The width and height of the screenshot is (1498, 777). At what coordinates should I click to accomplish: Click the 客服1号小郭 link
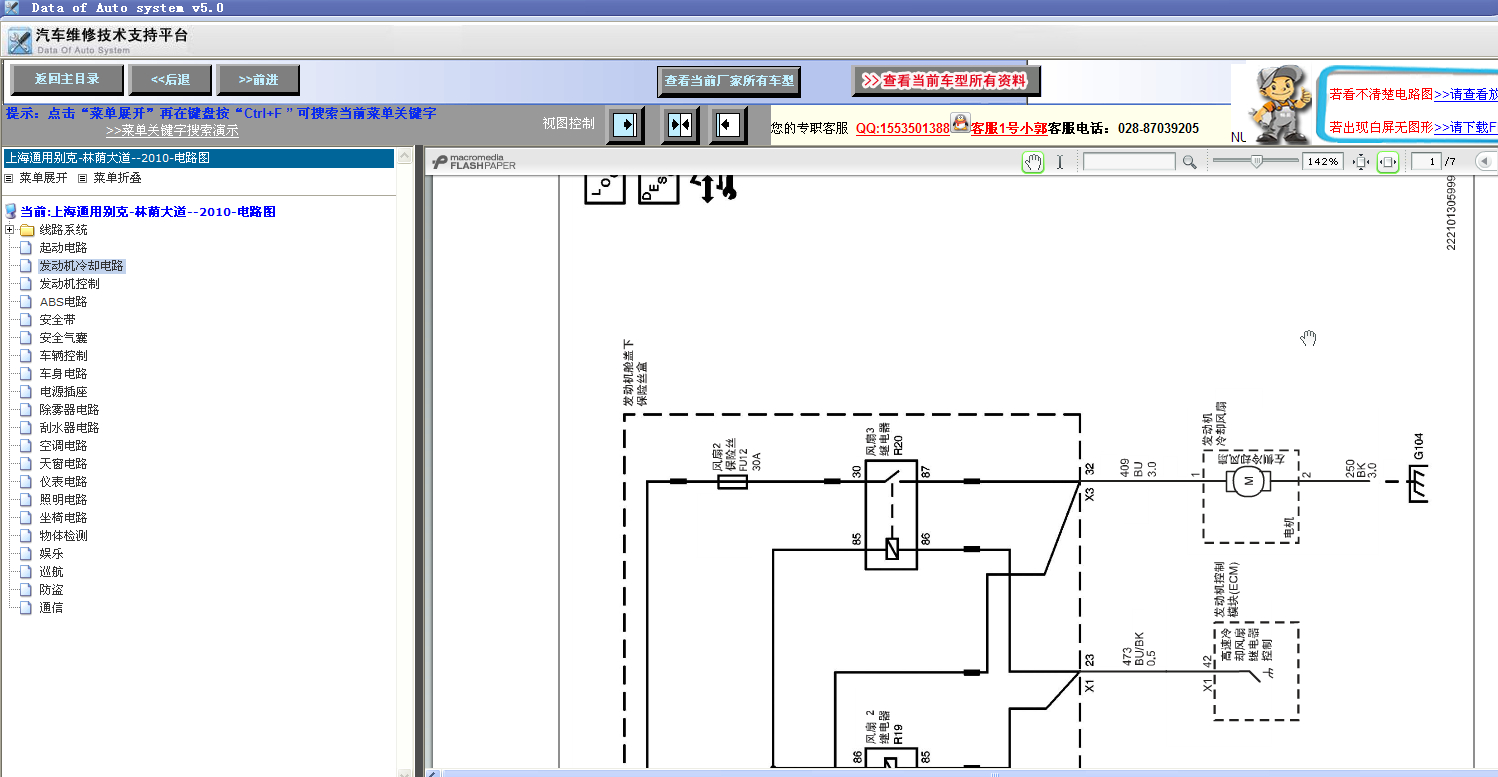(1009, 128)
